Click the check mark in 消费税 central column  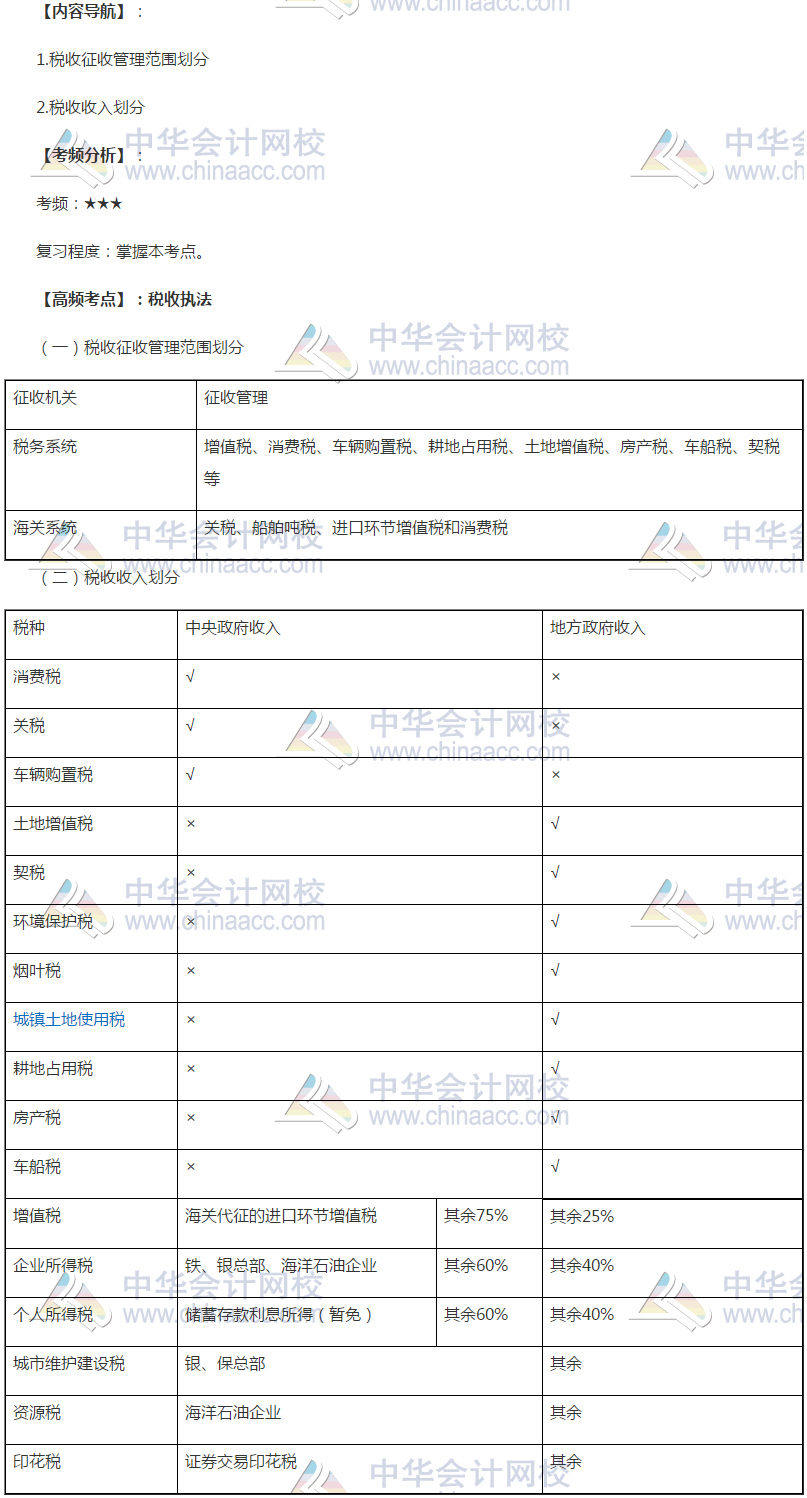click(190, 677)
